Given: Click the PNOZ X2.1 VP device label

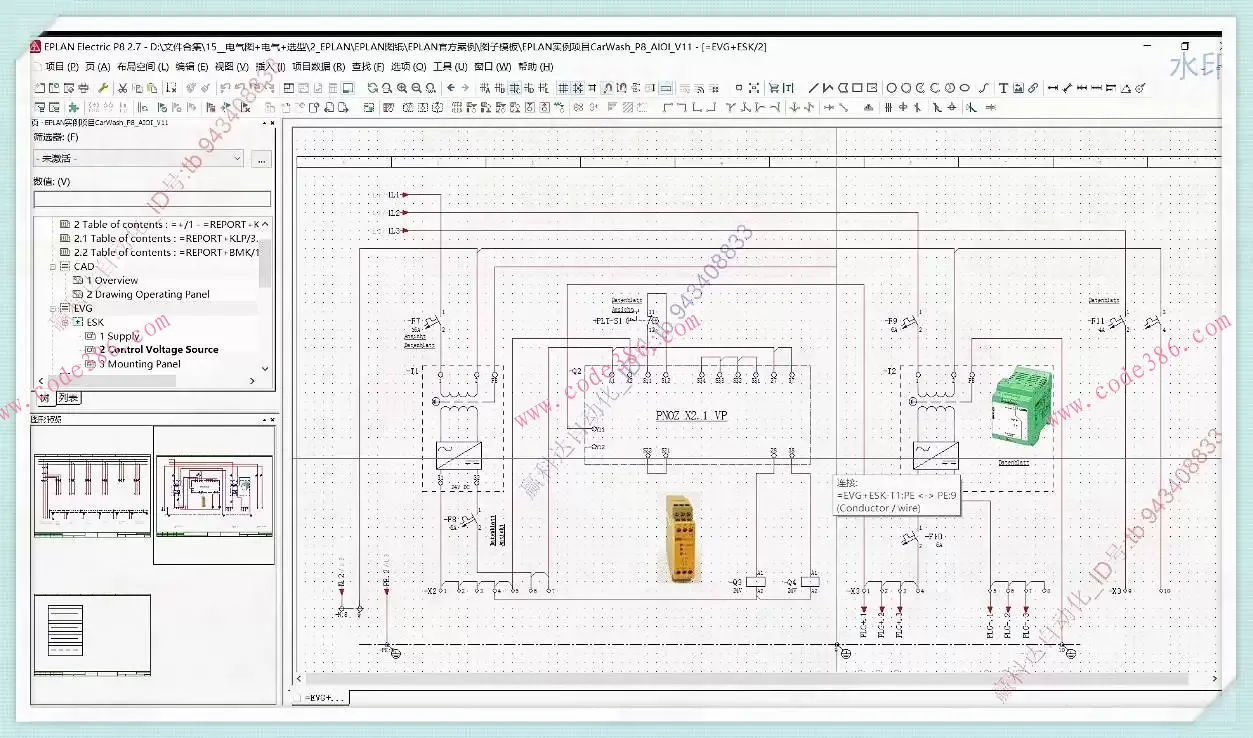Looking at the screenshot, I should click(691, 415).
